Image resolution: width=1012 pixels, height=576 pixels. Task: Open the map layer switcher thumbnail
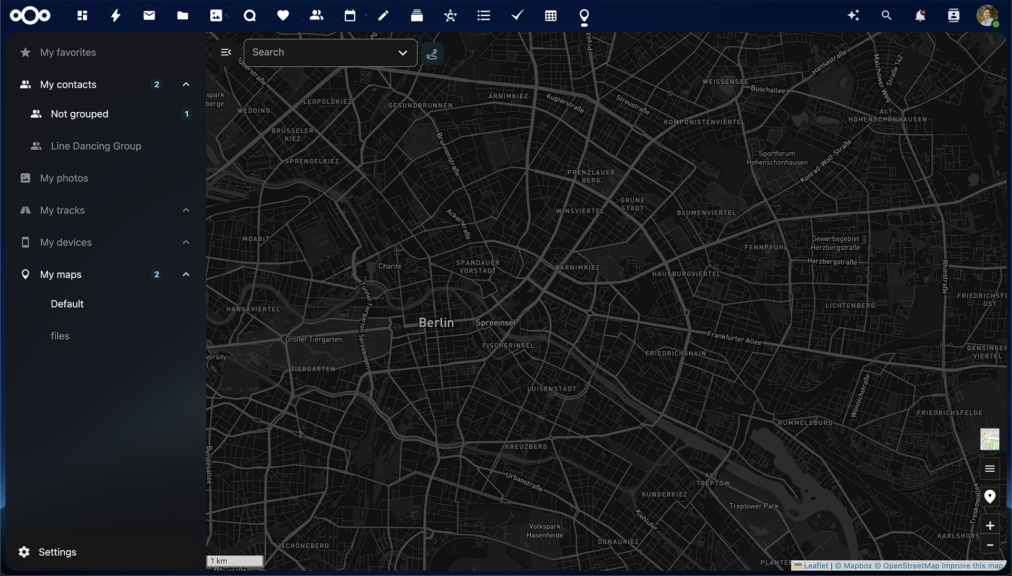[x=989, y=439]
